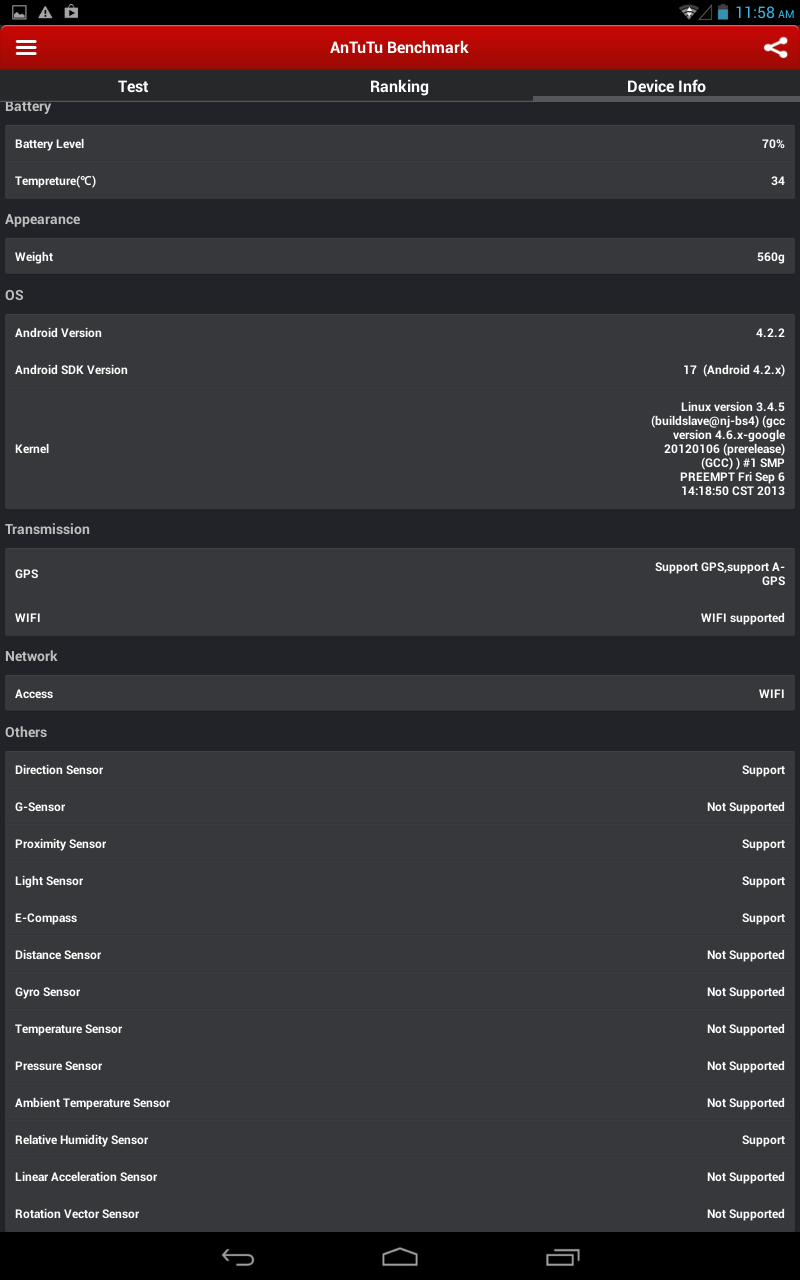Tap the WiFi signal status icon

click(x=688, y=12)
